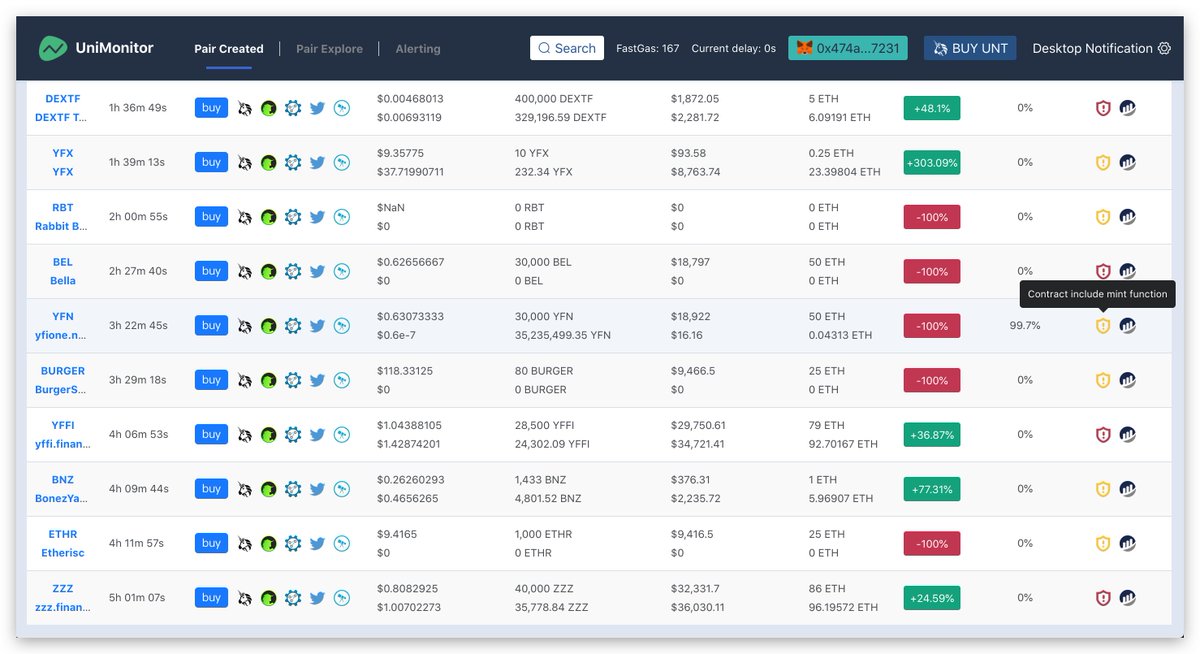This screenshot has width=1200, height=654.
Task: Open the Rabbit RBT token link
Action: (x=63, y=217)
